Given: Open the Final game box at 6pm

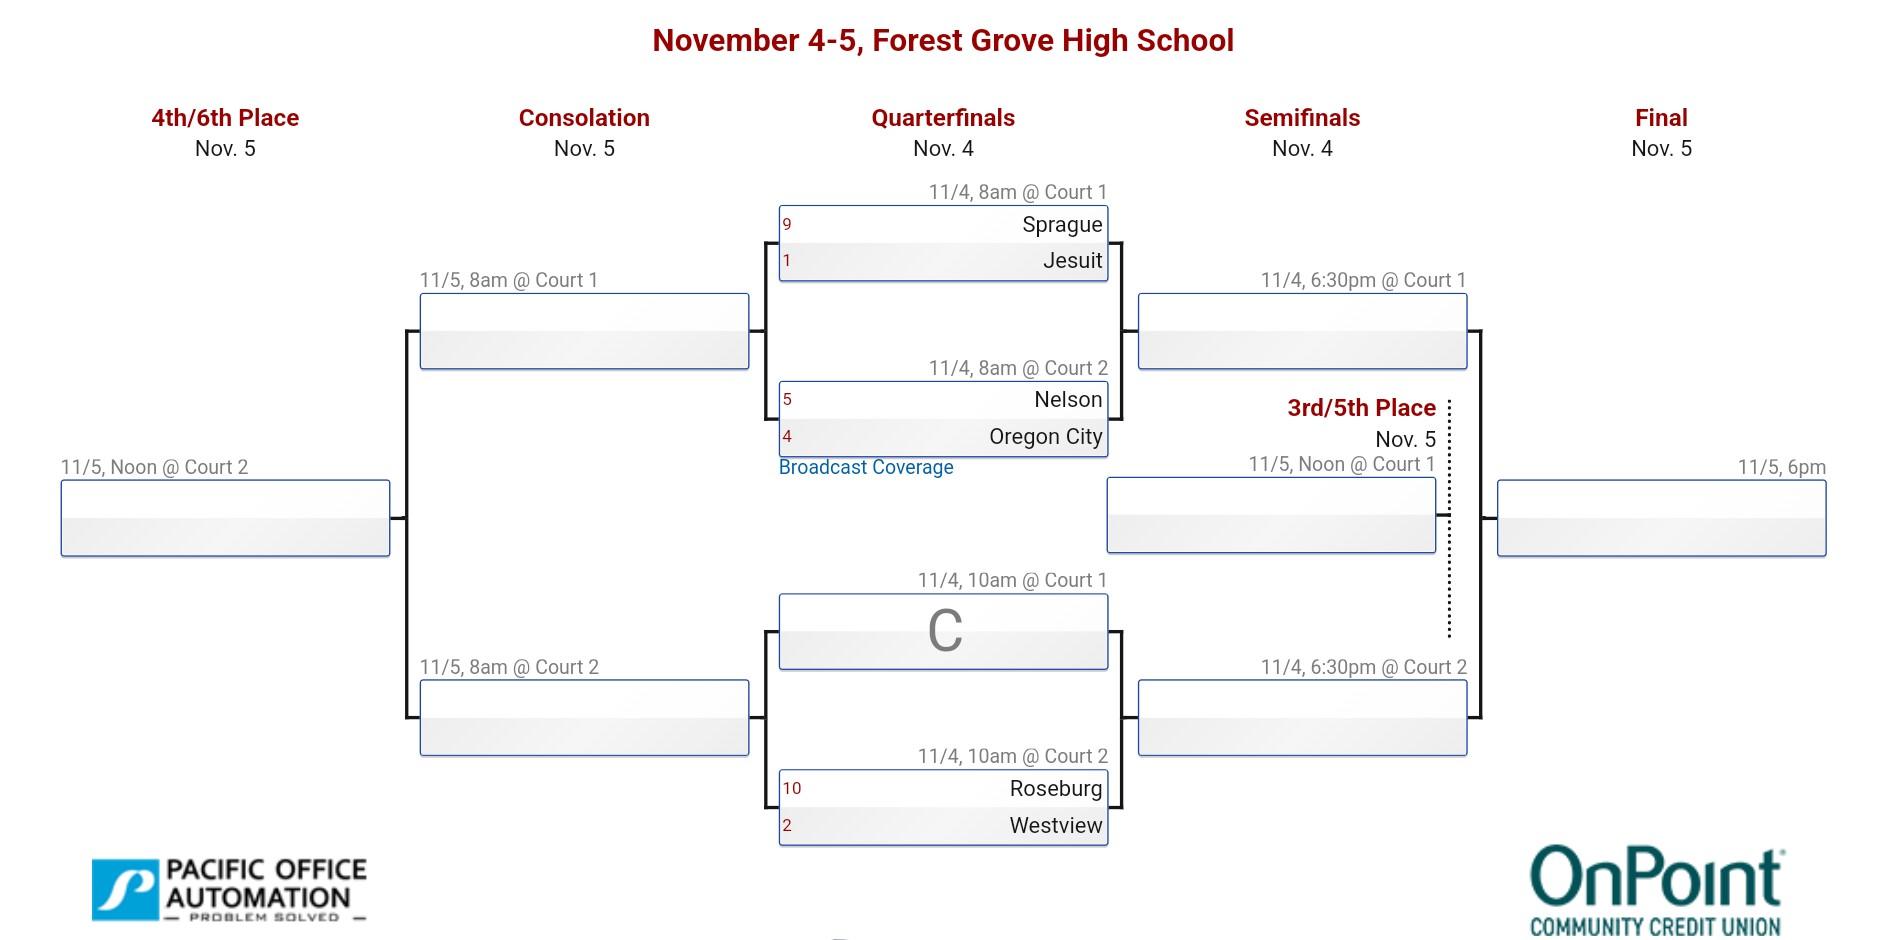Looking at the screenshot, I should [x=1661, y=518].
